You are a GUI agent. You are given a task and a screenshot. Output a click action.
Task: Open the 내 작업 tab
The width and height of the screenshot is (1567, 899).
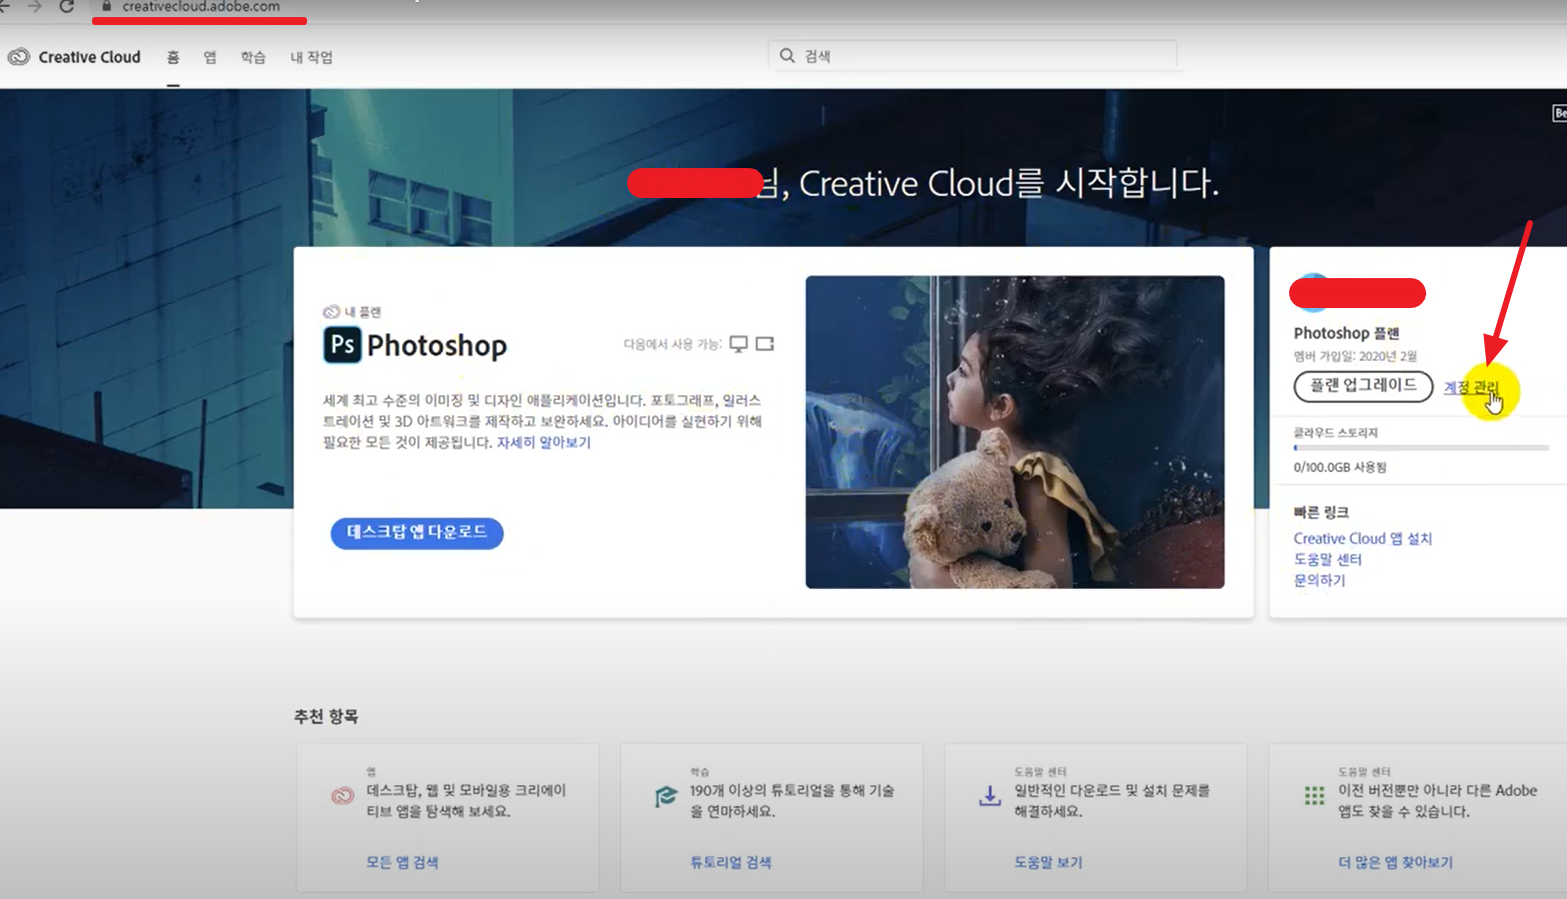pos(311,57)
